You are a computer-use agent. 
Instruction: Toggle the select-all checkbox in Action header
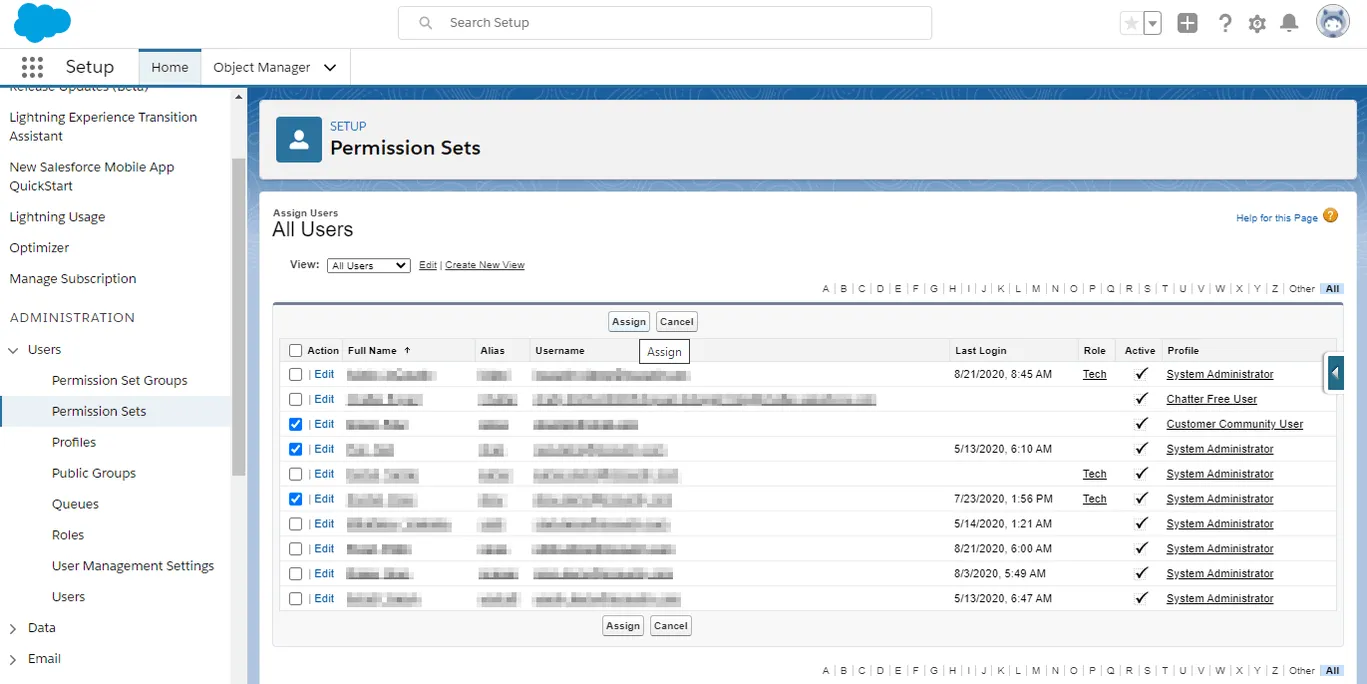pos(295,351)
